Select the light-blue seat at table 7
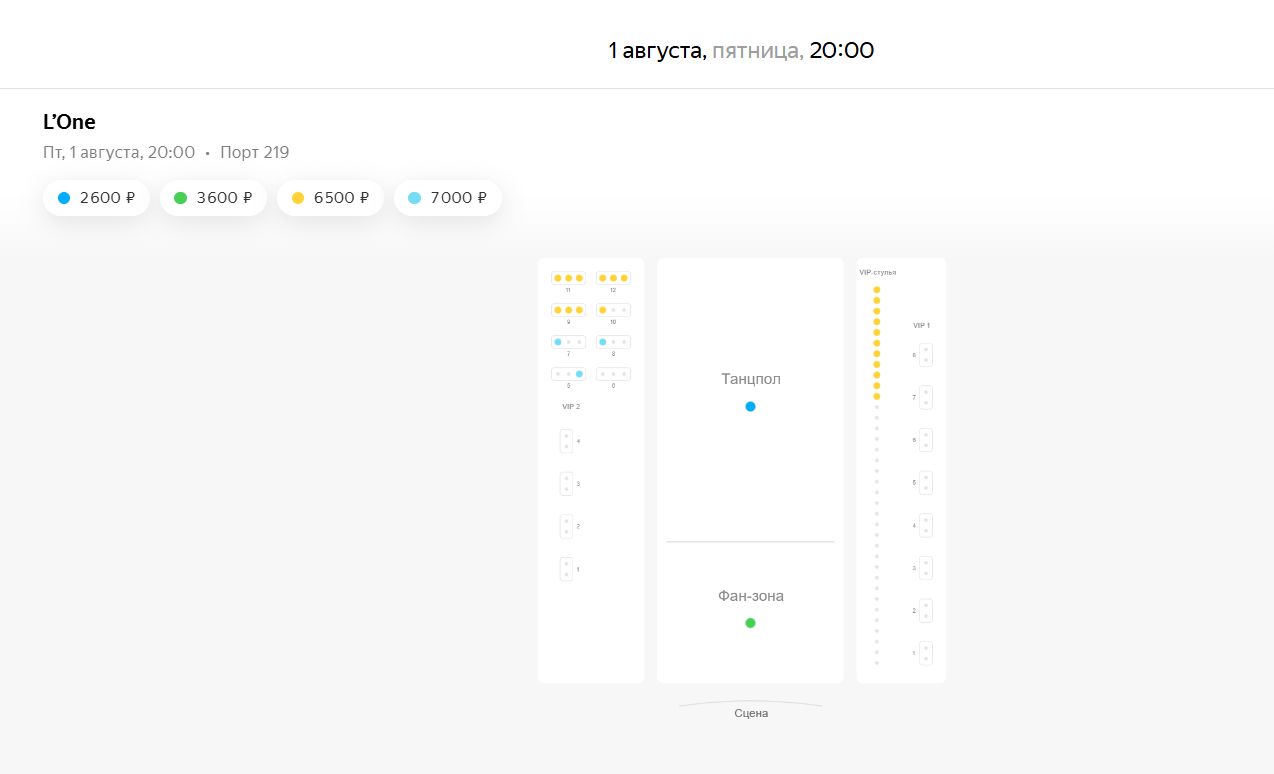Screen dimensions: 1274x774 tap(558, 342)
